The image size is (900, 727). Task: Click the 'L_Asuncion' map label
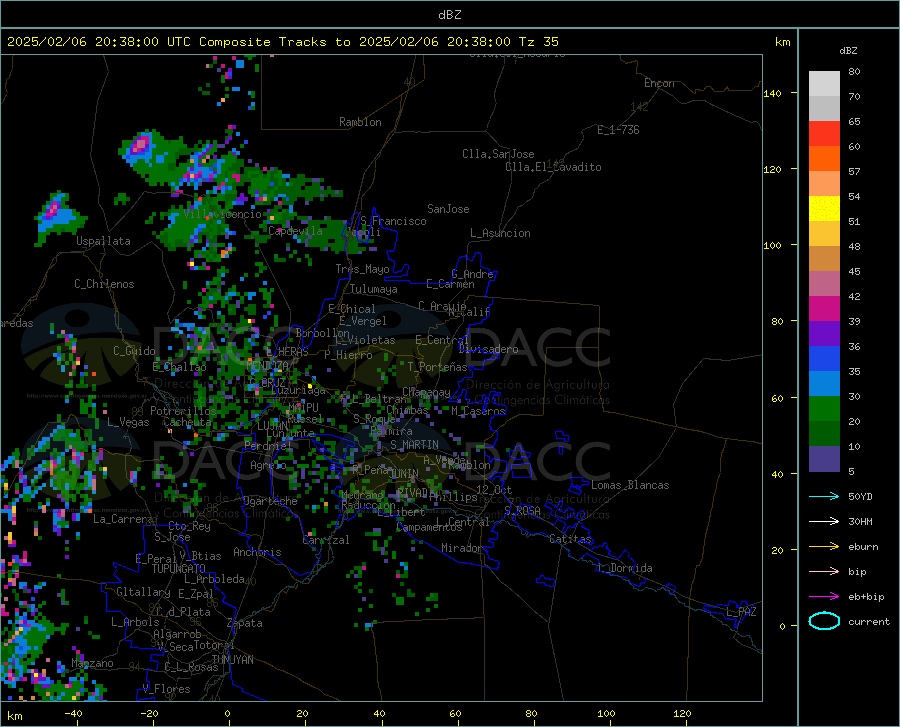click(x=500, y=233)
